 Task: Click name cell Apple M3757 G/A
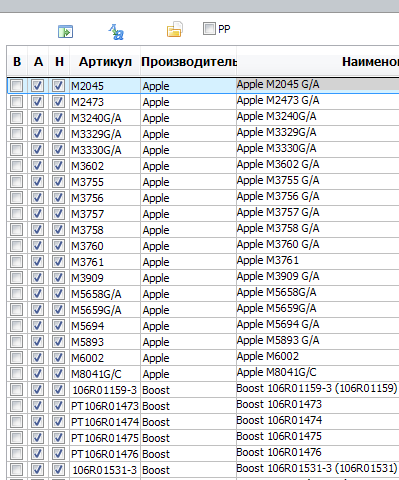point(318,213)
